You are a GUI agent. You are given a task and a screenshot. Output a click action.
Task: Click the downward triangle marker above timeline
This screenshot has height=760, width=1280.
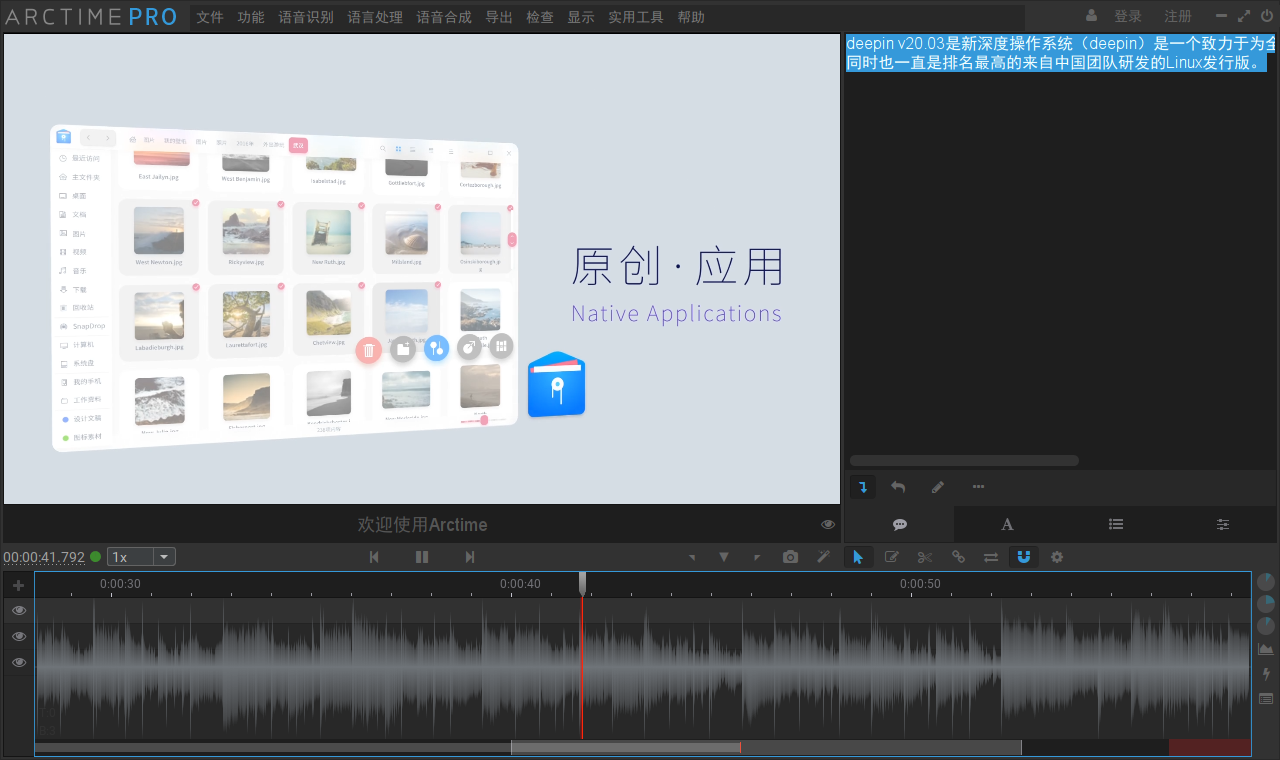[x=724, y=557]
